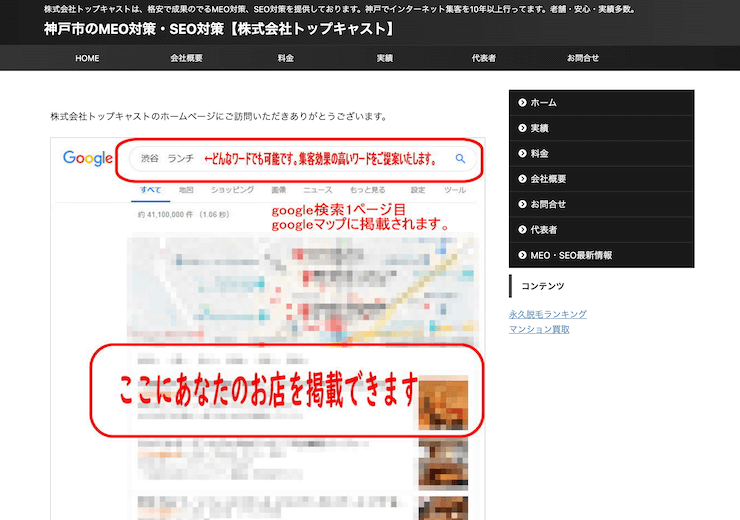The width and height of the screenshot is (740, 520).
Task: Open お問合せ in the top navigation bar
Action: pos(583,58)
